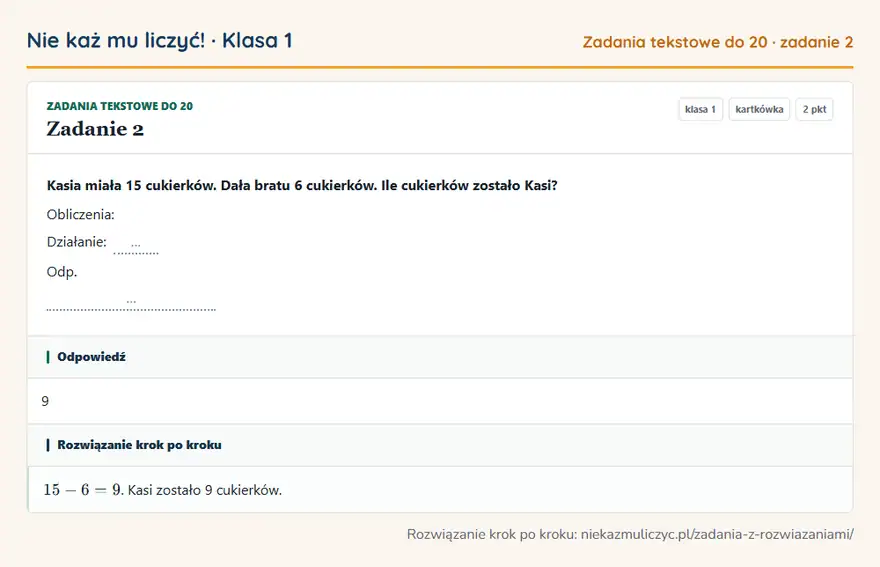880x567 pixels.
Task: Click the "Zadanie 2" heading
Action: click(x=95, y=129)
